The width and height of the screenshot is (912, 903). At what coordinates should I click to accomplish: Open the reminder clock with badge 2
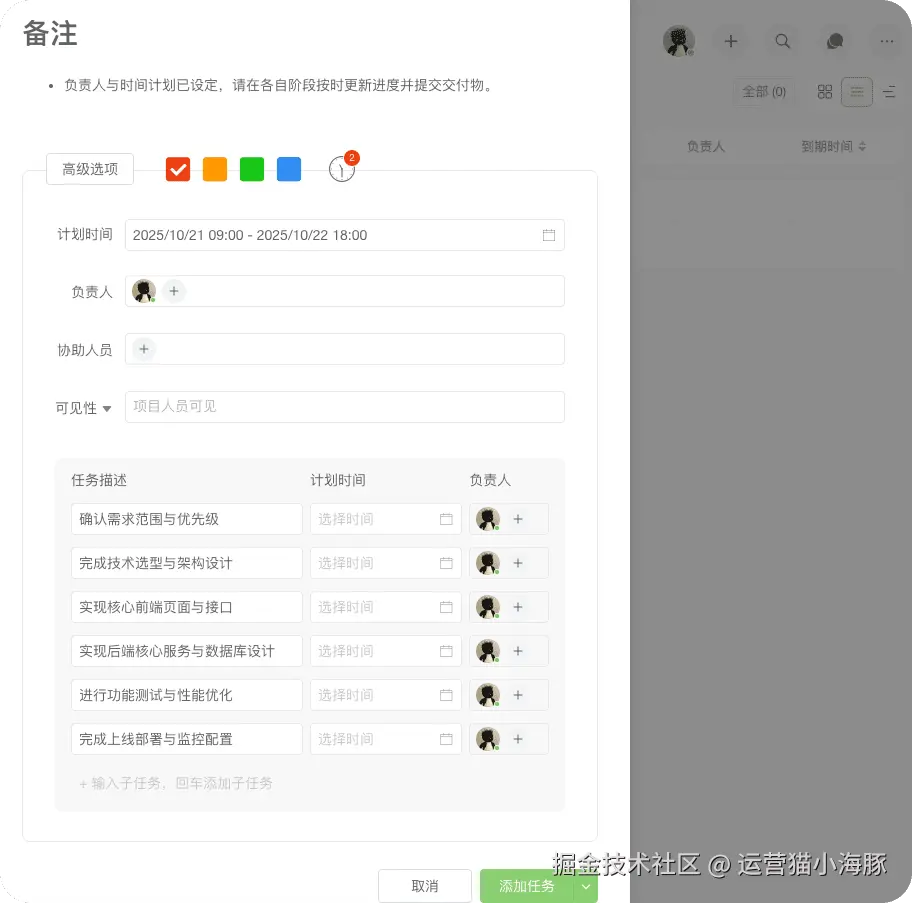pyautogui.click(x=342, y=169)
